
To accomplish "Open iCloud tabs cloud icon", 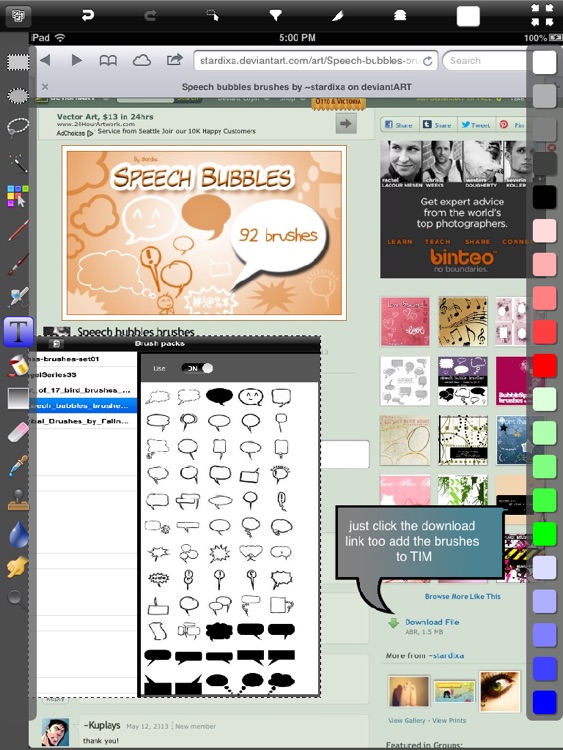I will pos(142,60).
